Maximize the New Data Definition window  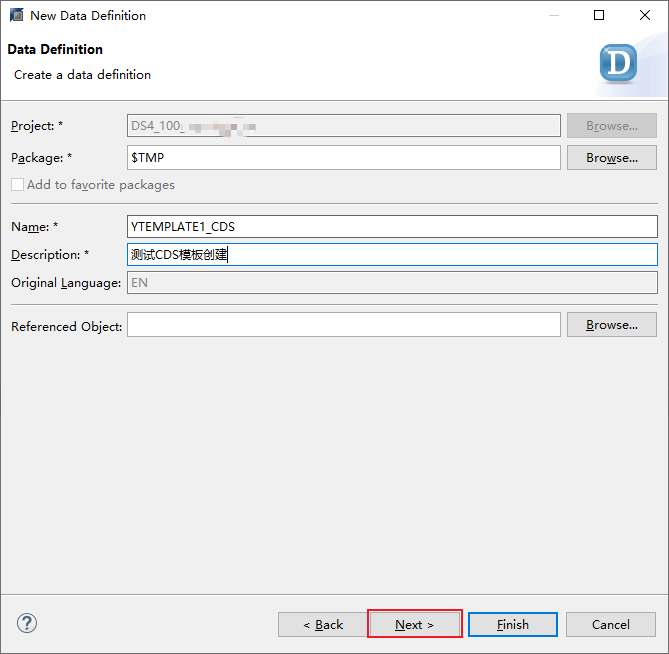599,16
